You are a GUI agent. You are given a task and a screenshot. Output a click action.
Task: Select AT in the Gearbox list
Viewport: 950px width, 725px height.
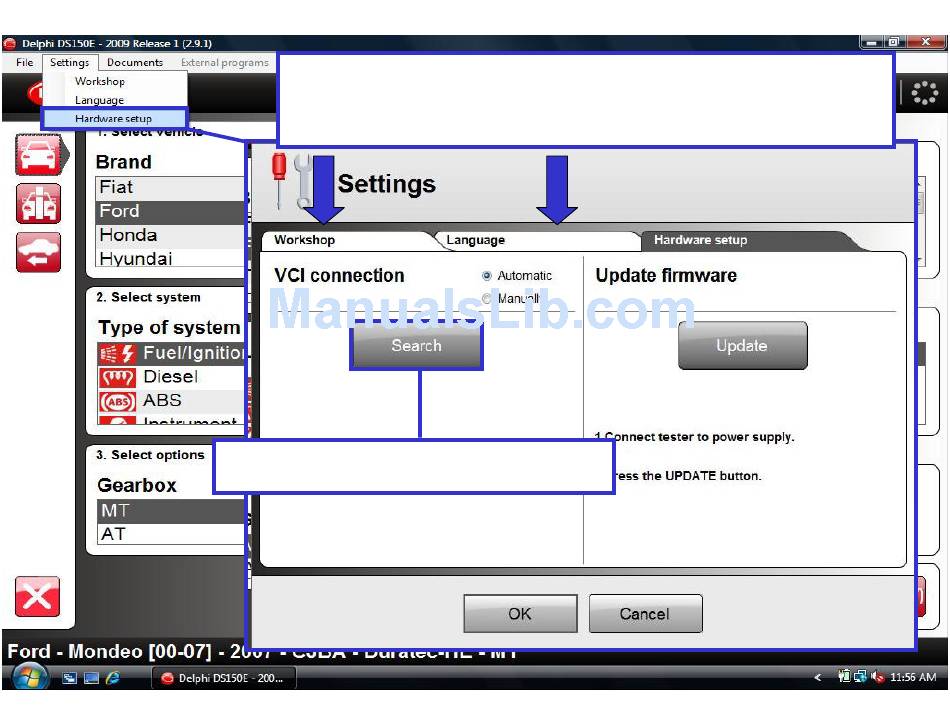point(171,534)
